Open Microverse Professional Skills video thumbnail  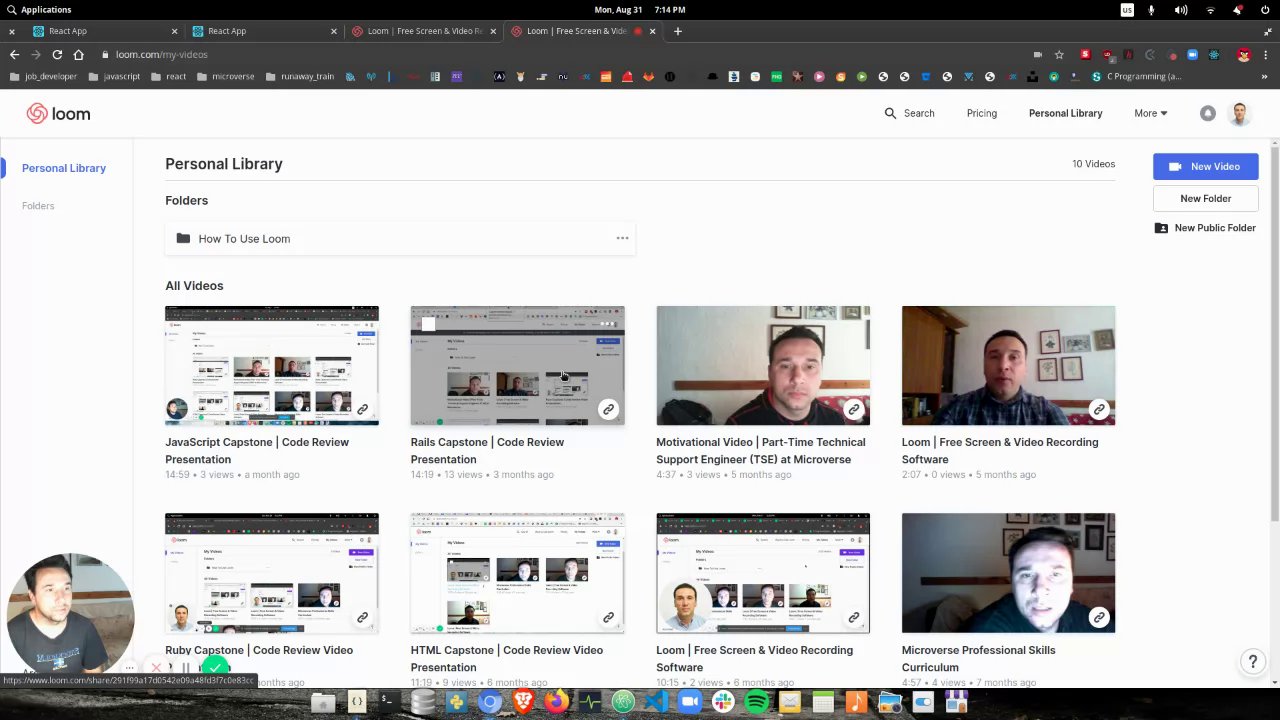pyautogui.click(x=1008, y=573)
